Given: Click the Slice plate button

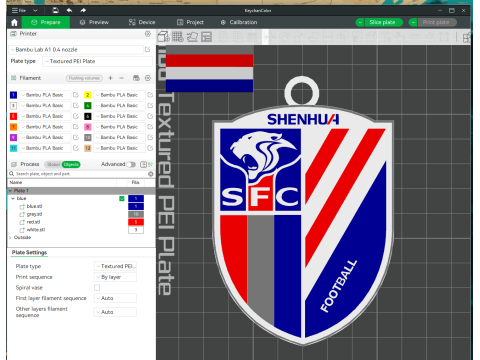Looking at the screenshot, I should tap(383, 22).
